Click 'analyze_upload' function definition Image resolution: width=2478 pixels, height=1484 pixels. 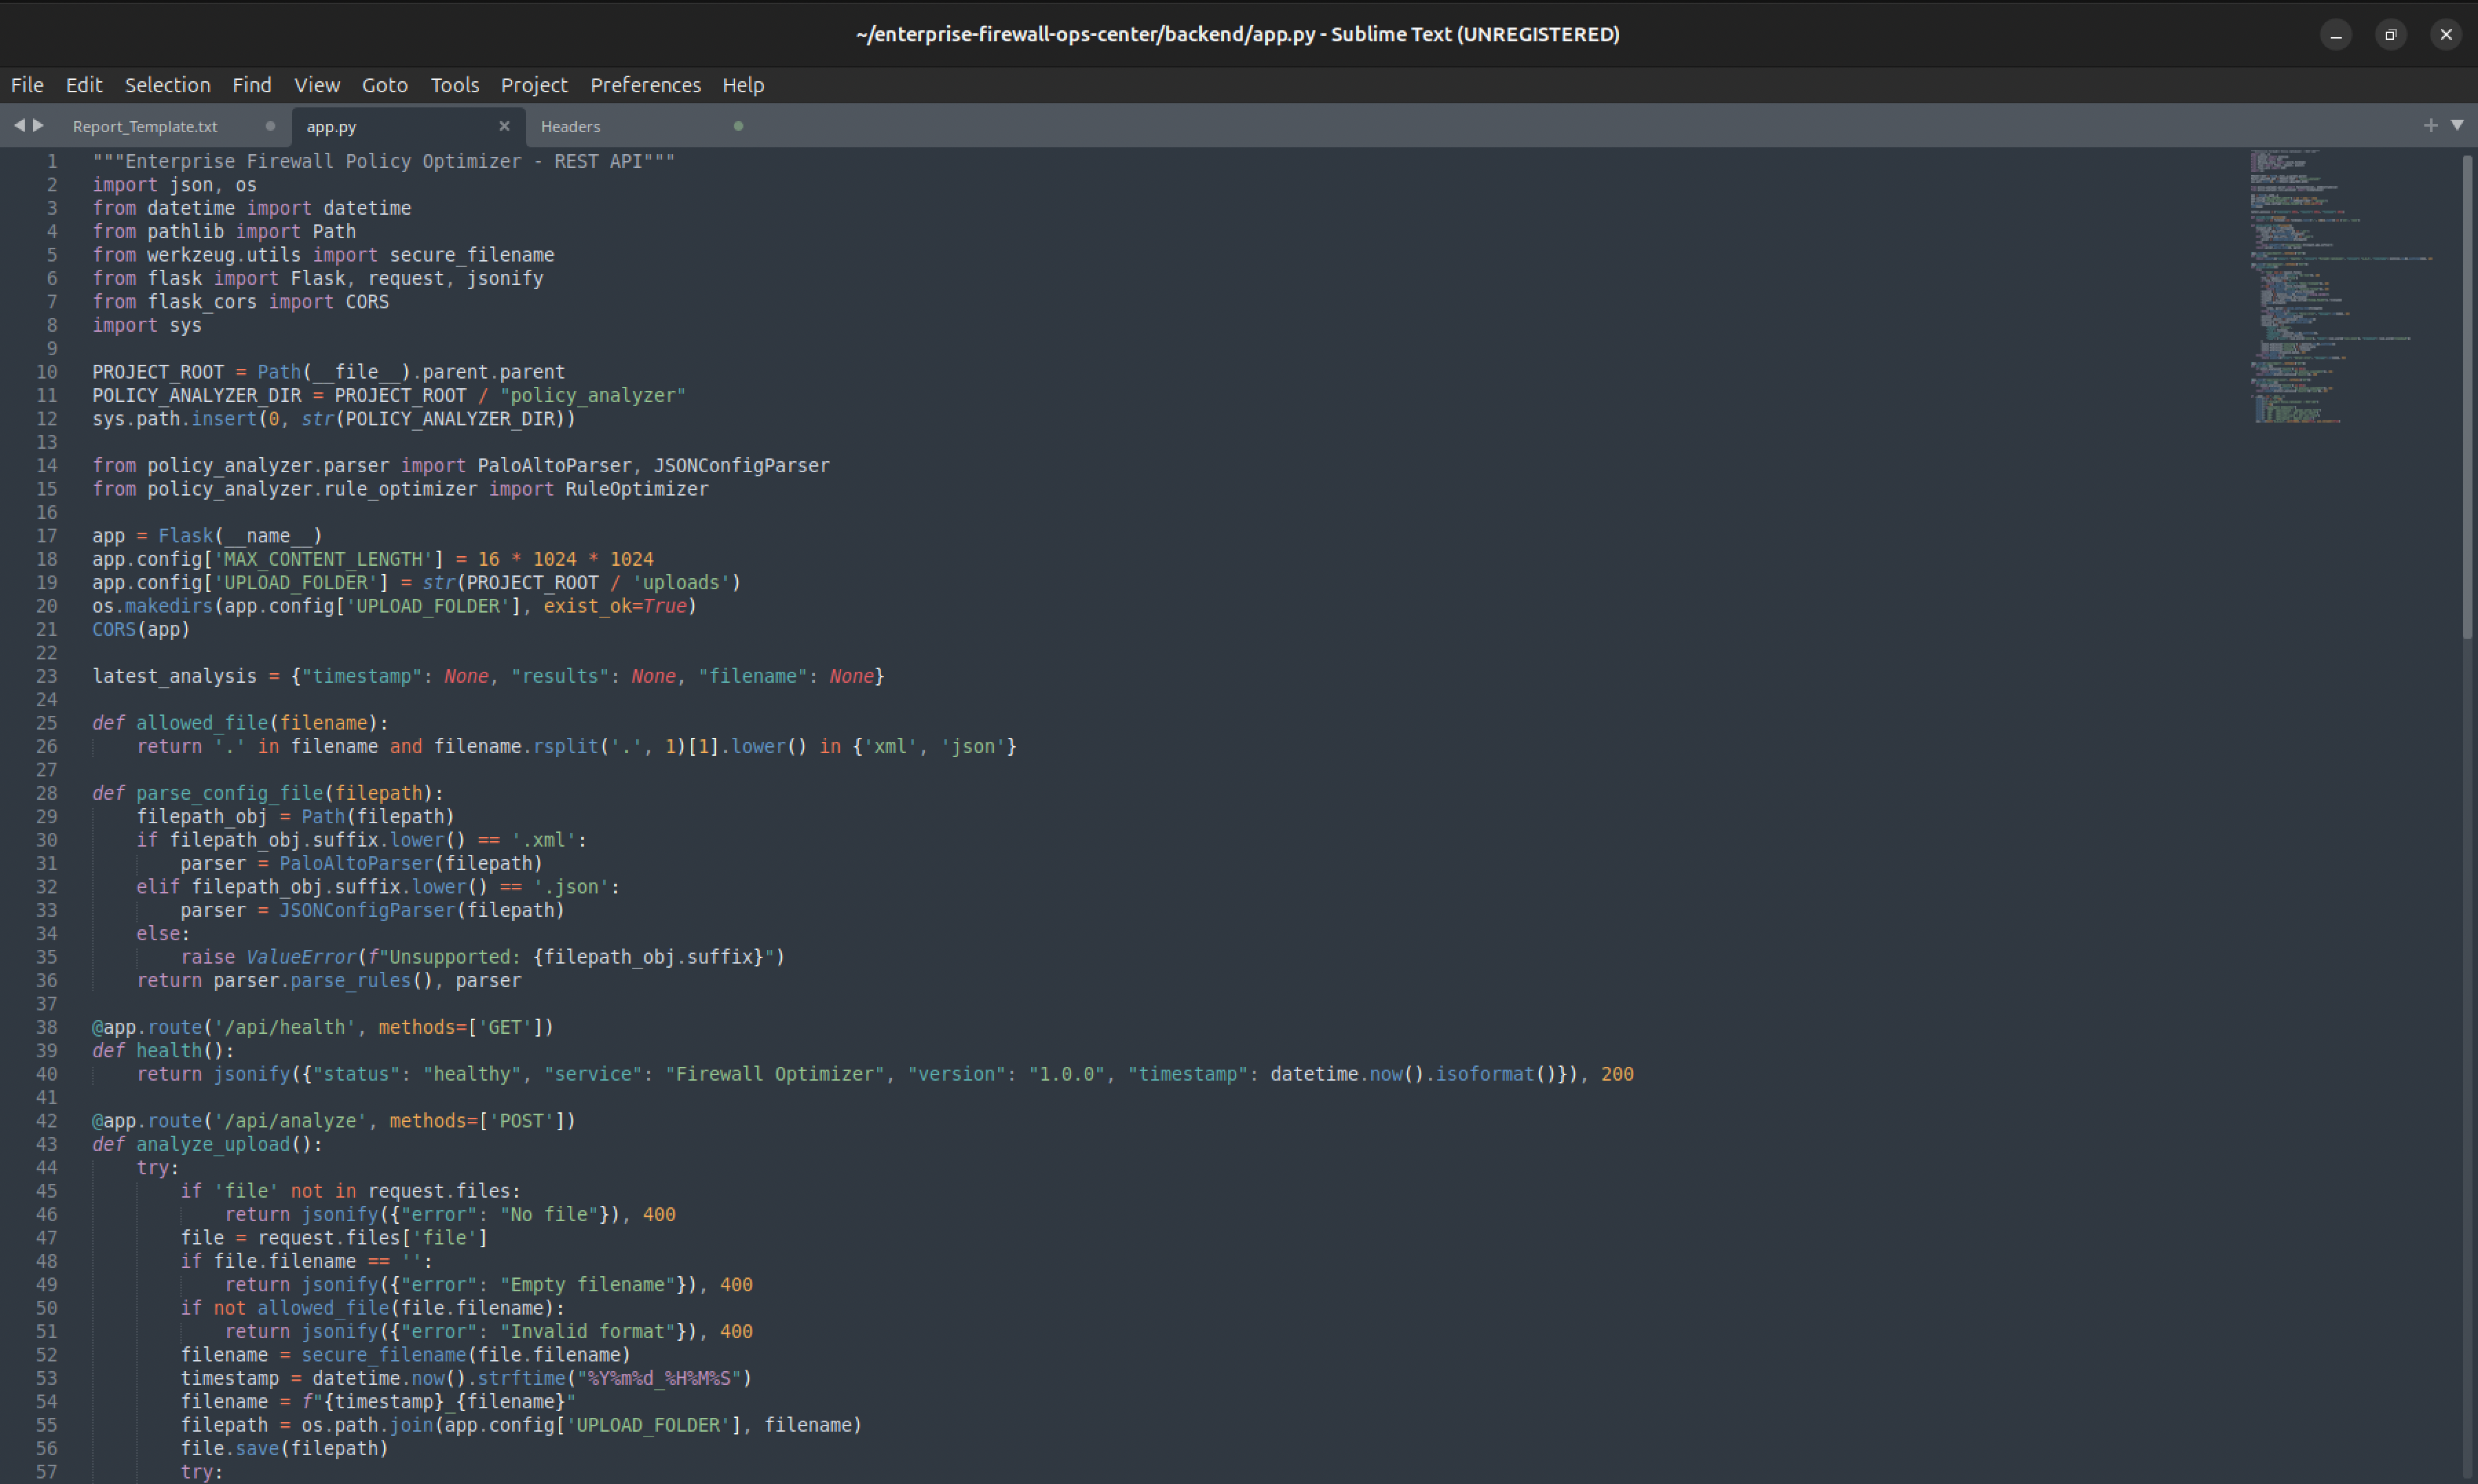coord(213,1144)
